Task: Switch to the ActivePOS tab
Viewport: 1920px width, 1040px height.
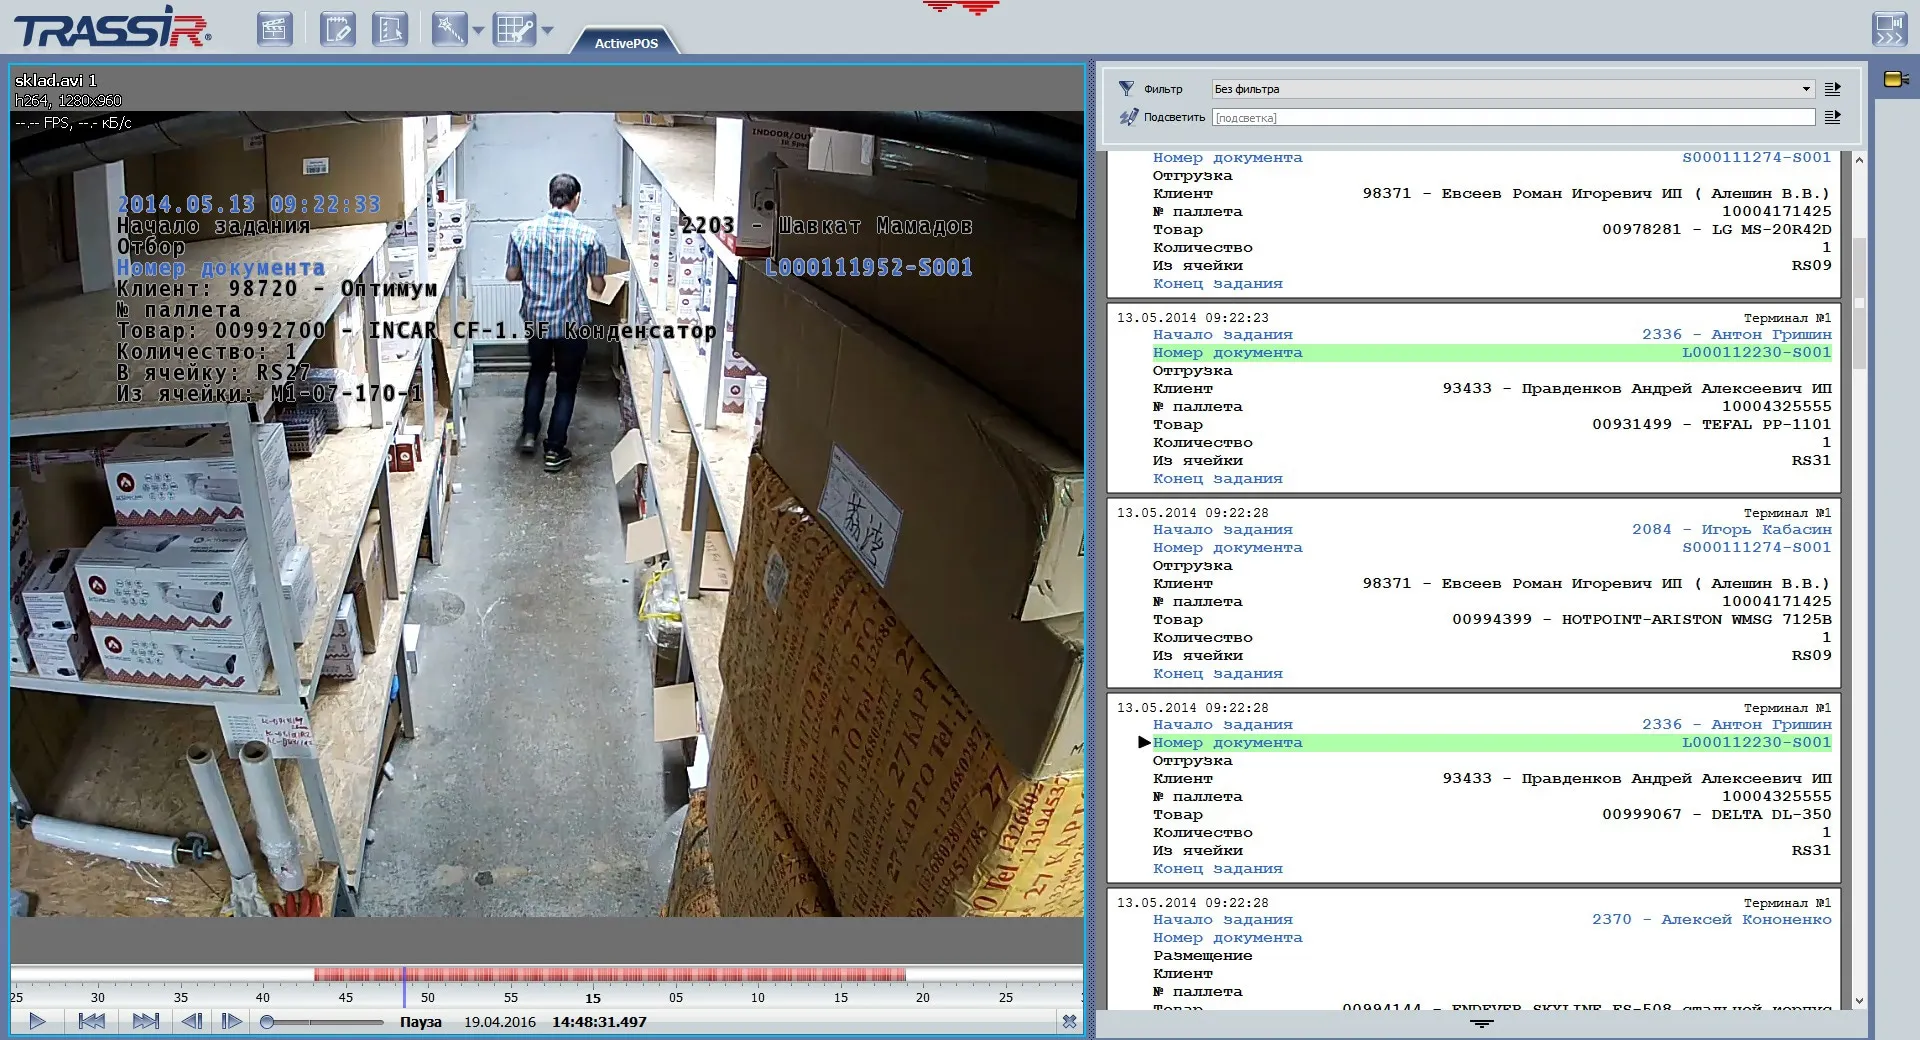Action: click(x=626, y=43)
